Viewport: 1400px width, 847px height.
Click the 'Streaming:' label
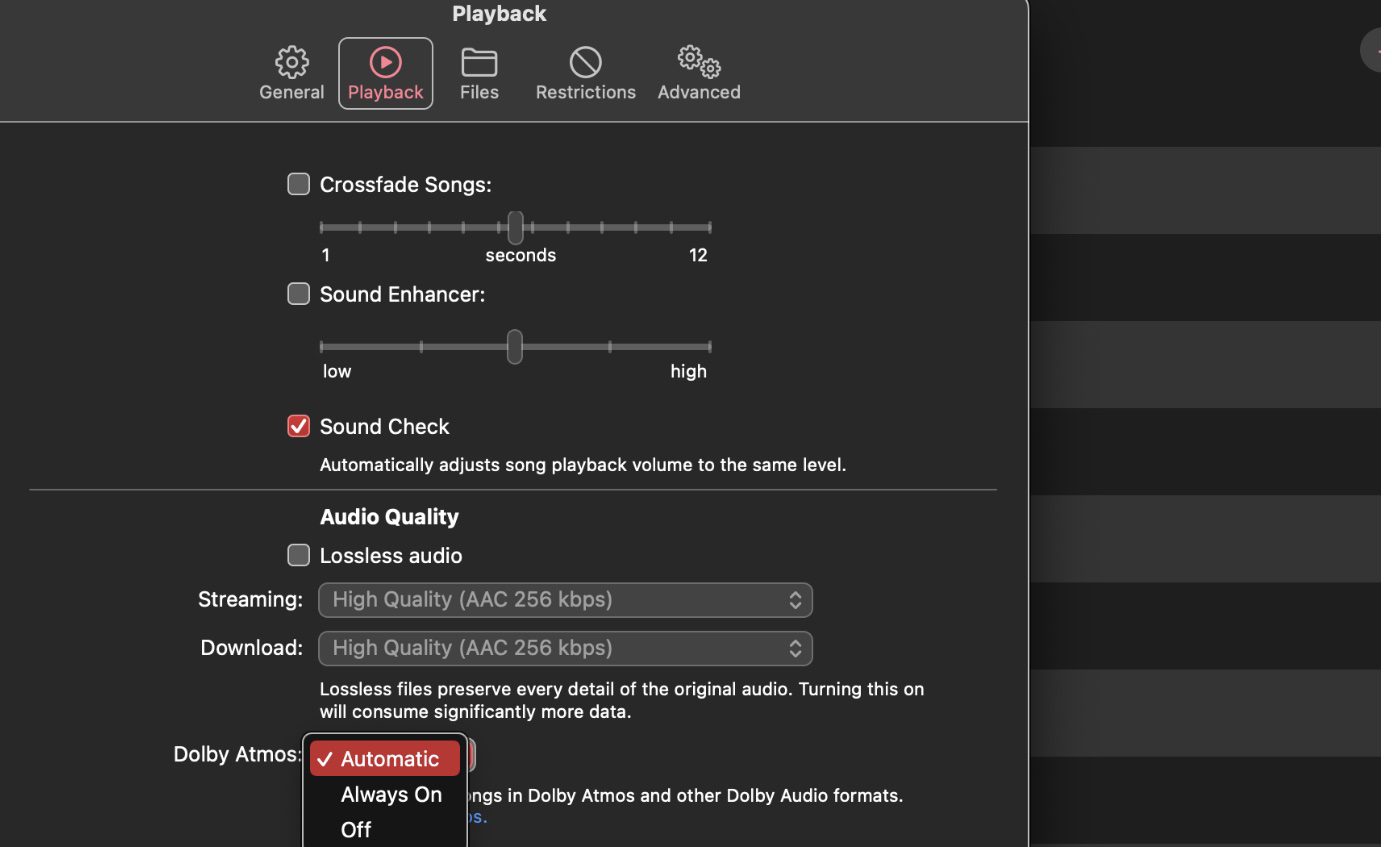[250, 599]
